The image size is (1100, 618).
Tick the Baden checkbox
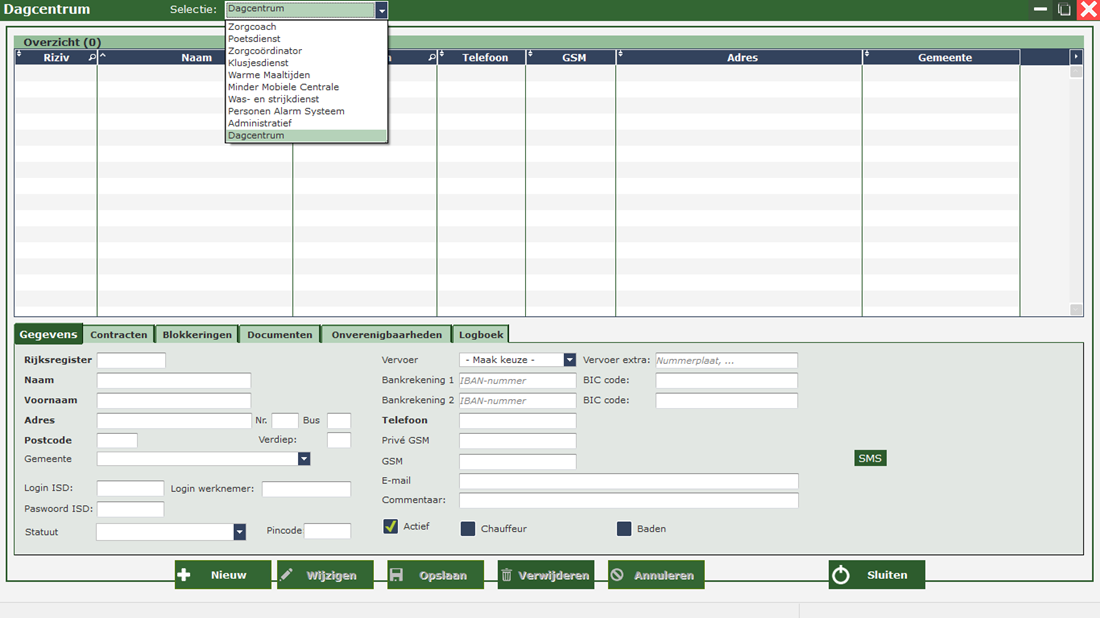[x=624, y=528]
